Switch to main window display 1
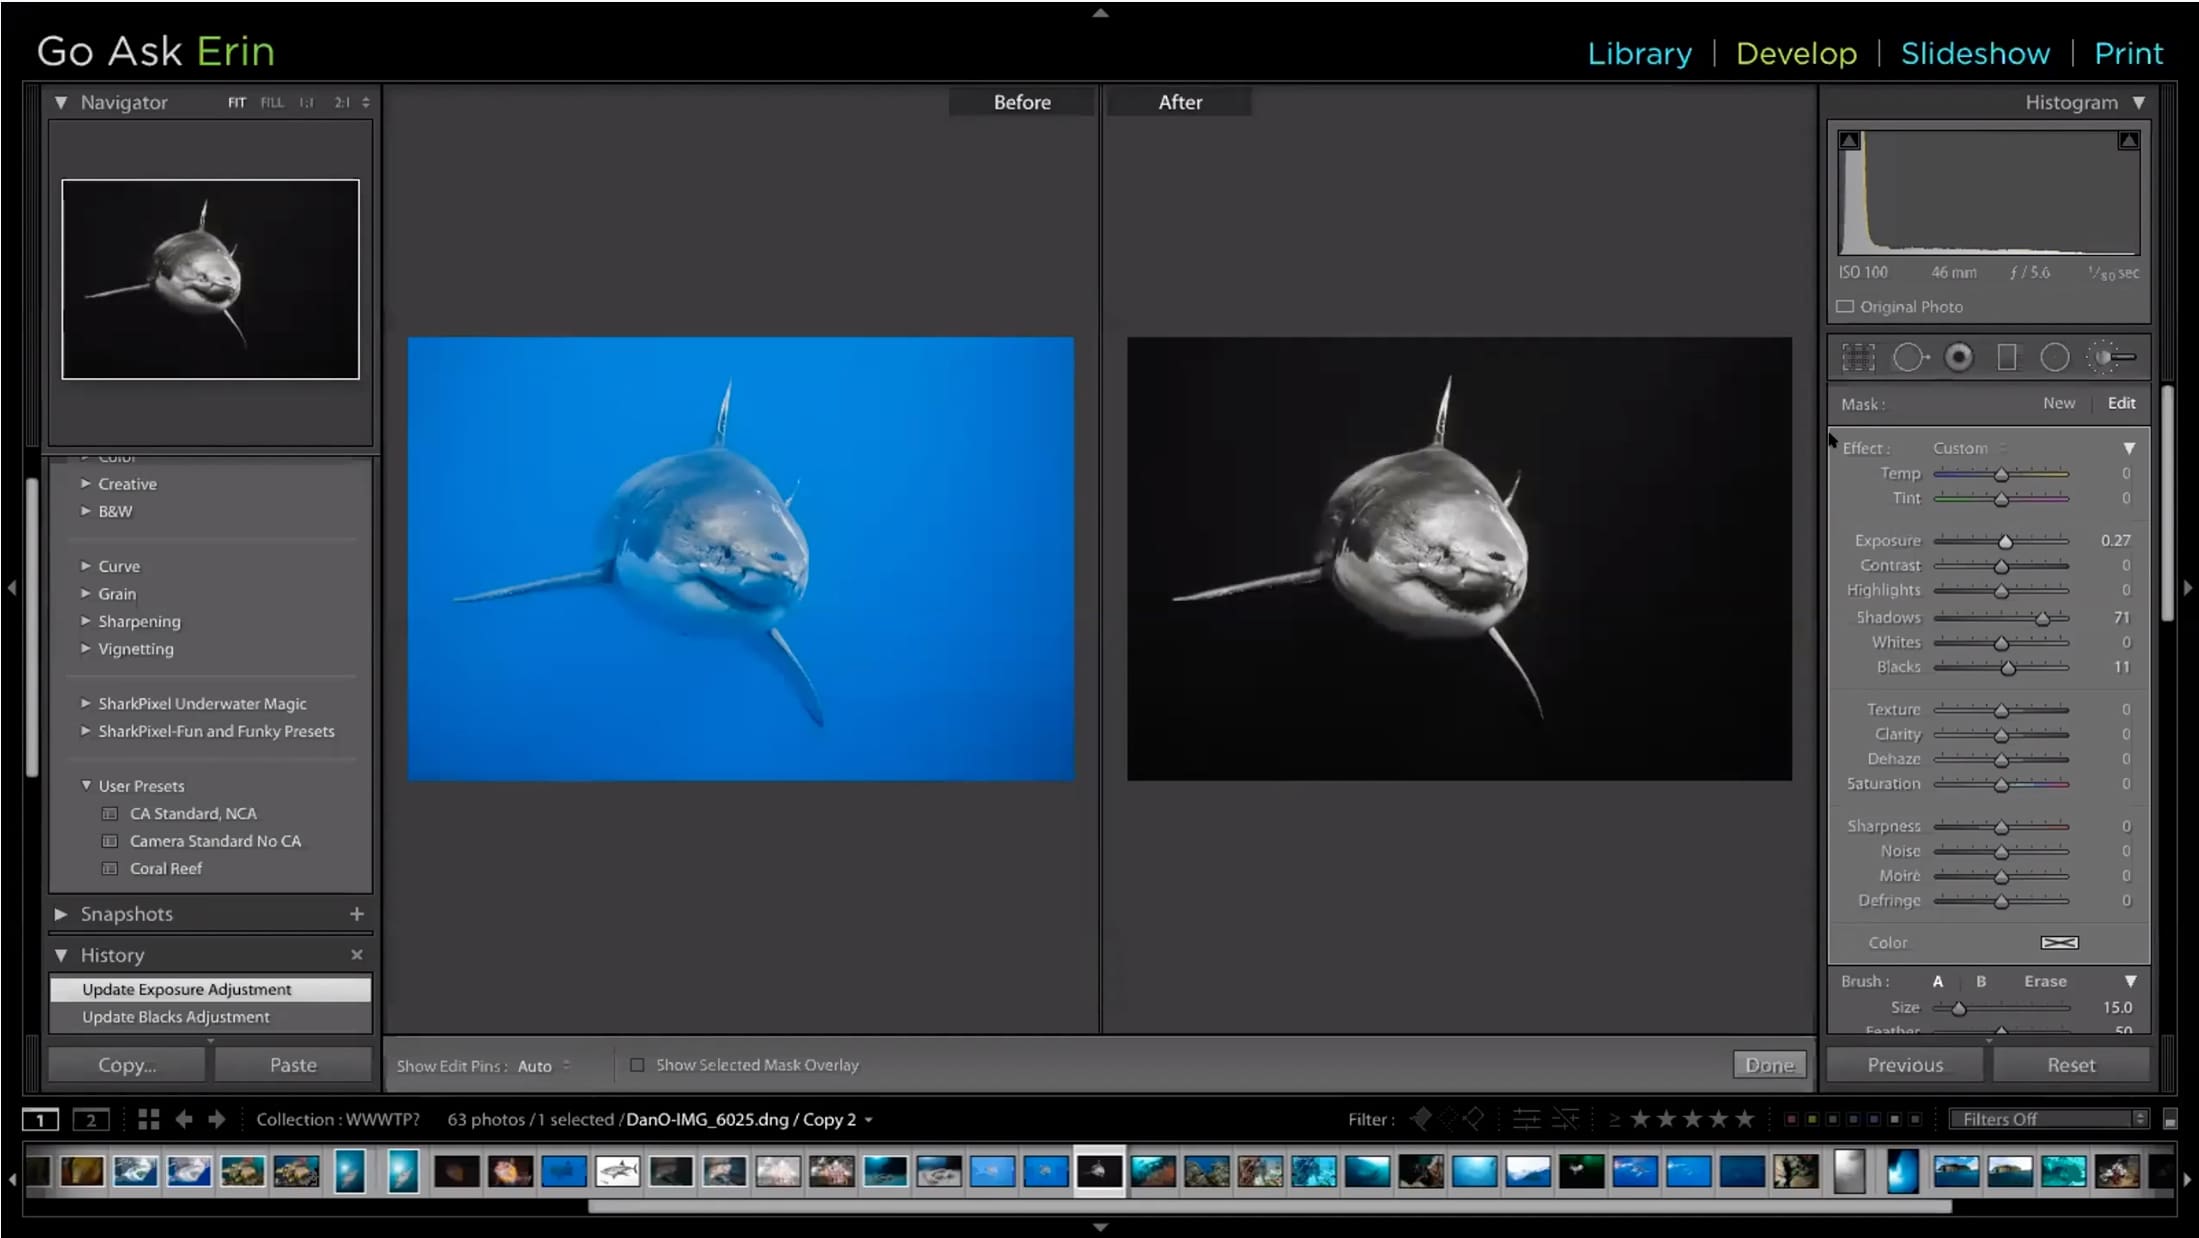This screenshot has width=2199, height=1238. click(41, 1120)
